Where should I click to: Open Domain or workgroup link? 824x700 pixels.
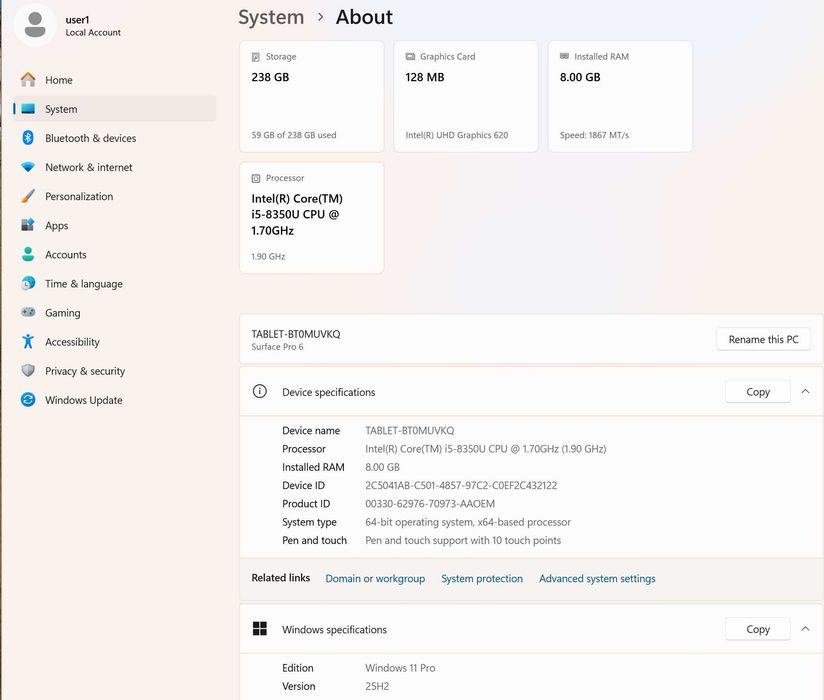375,579
